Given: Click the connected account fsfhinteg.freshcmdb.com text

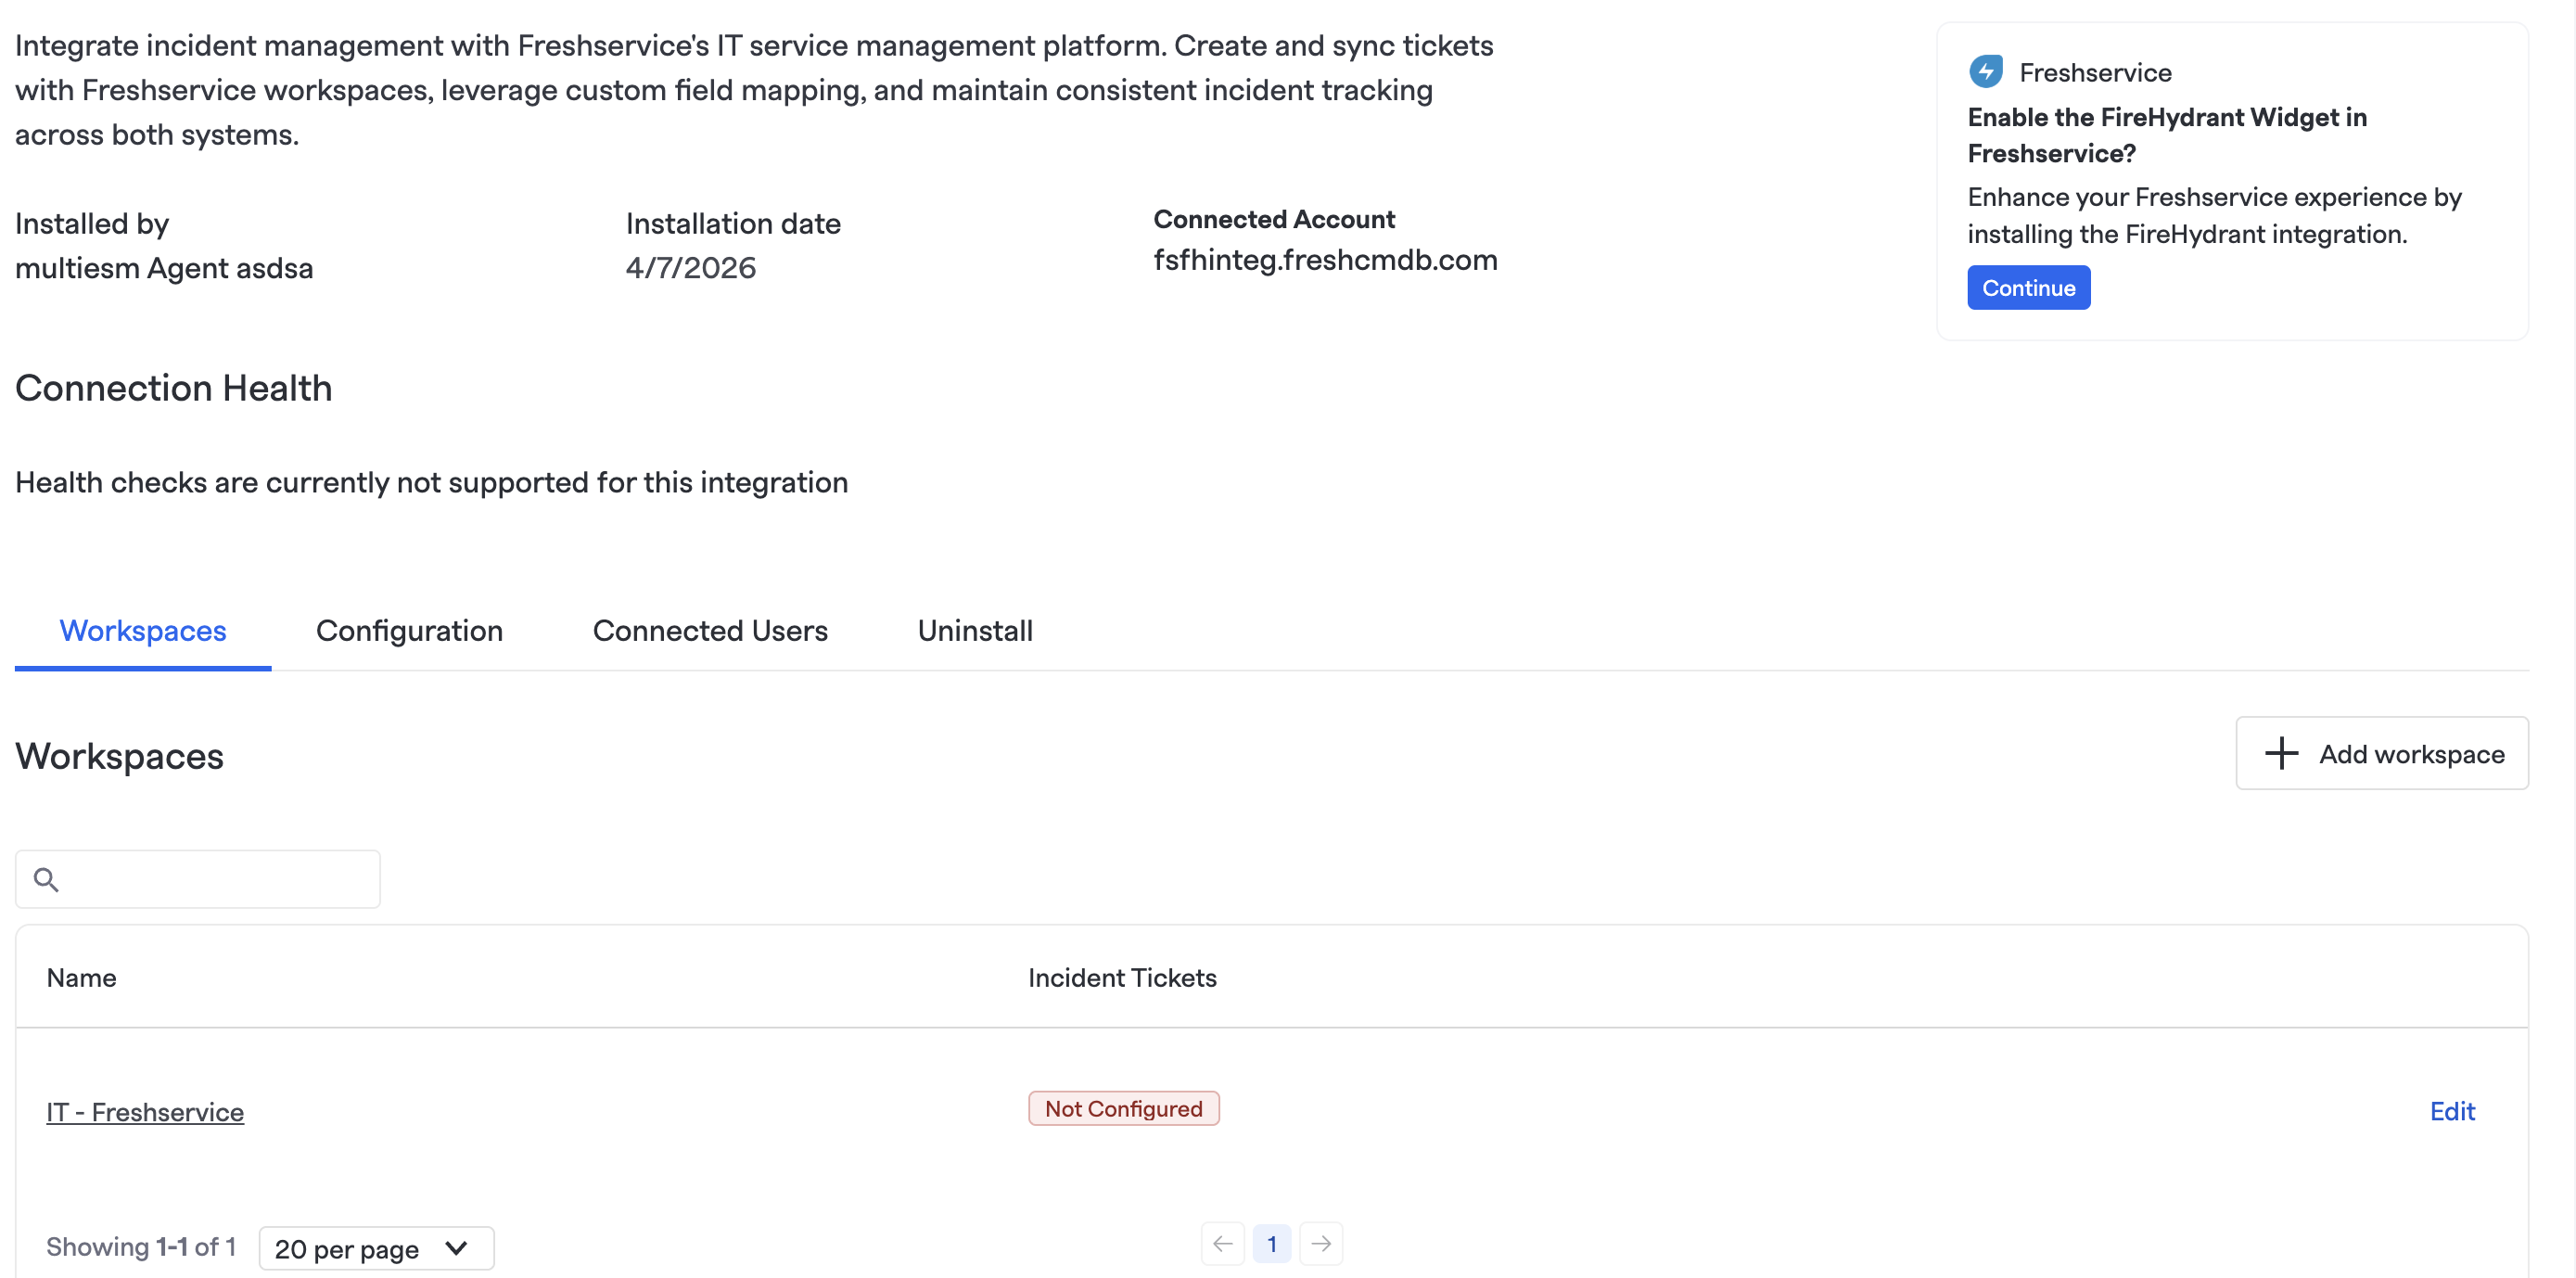Looking at the screenshot, I should pos(1325,260).
